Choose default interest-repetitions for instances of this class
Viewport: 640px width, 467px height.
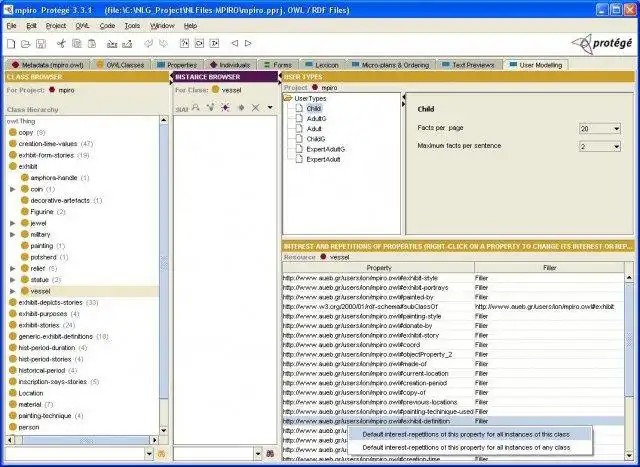(x=466, y=434)
